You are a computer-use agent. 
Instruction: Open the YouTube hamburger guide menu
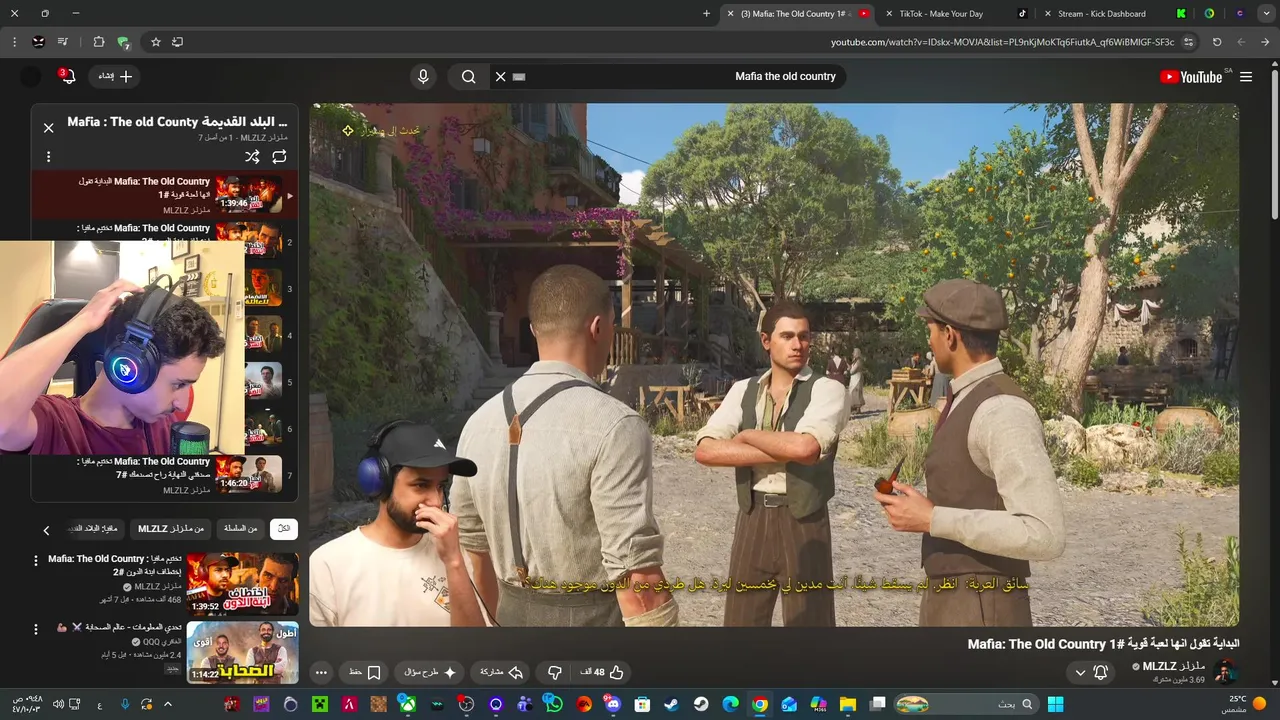(1246, 76)
